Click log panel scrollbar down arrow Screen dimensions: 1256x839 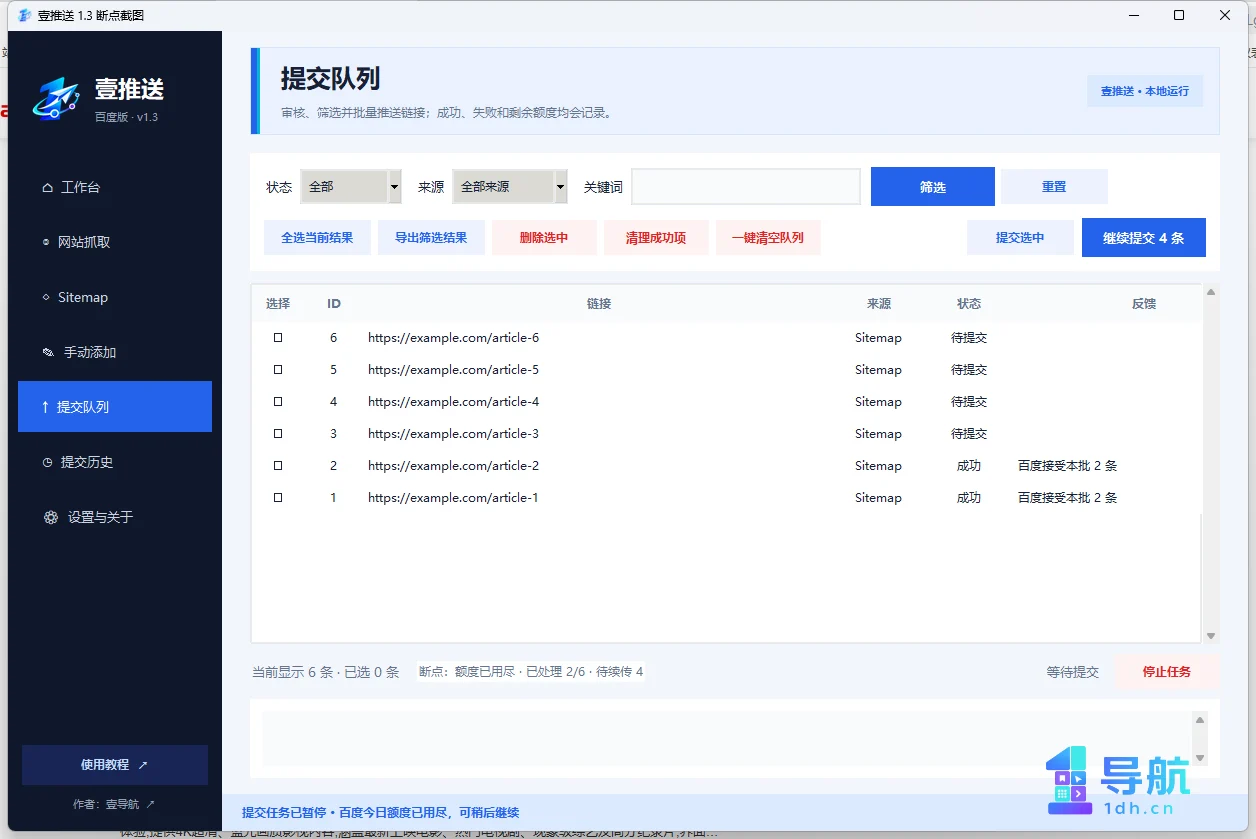tap(1201, 758)
